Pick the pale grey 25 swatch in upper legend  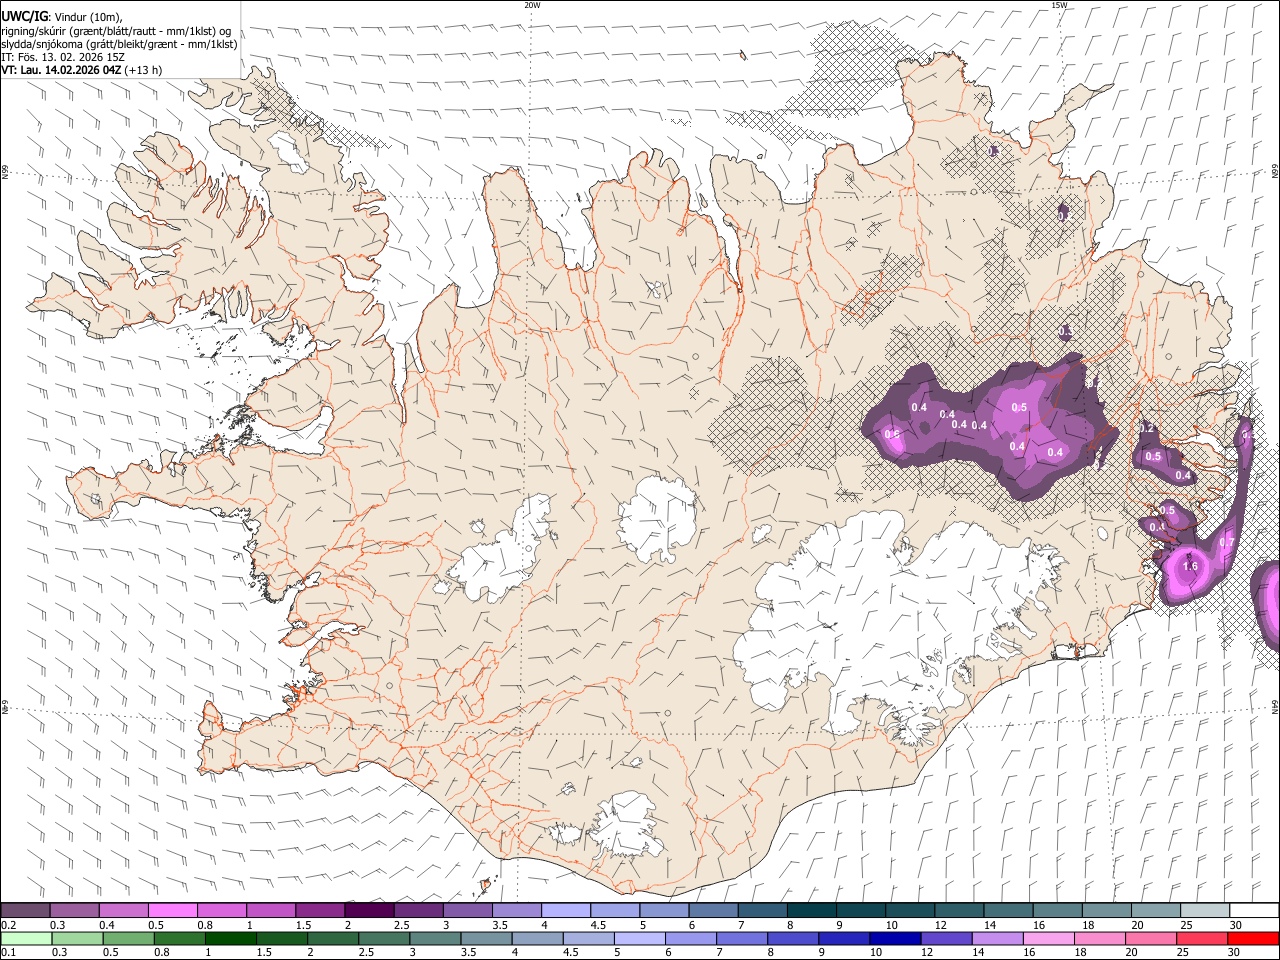(1204, 910)
